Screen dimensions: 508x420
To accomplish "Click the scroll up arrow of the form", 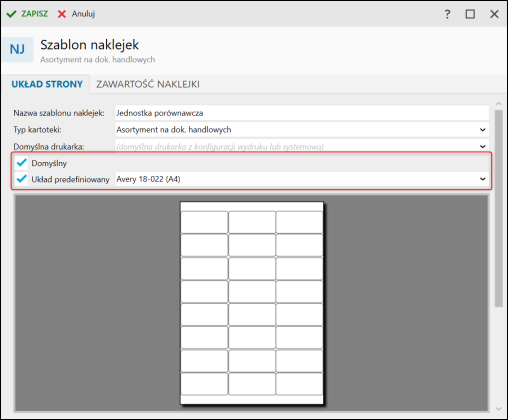I will 498,104.
